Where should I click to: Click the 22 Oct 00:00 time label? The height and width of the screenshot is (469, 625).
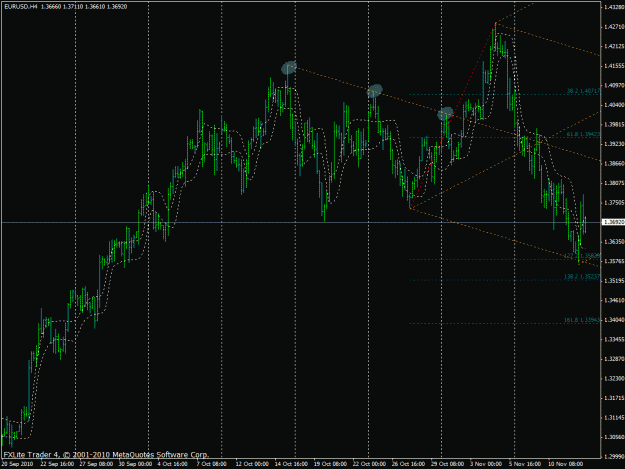click(369, 464)
